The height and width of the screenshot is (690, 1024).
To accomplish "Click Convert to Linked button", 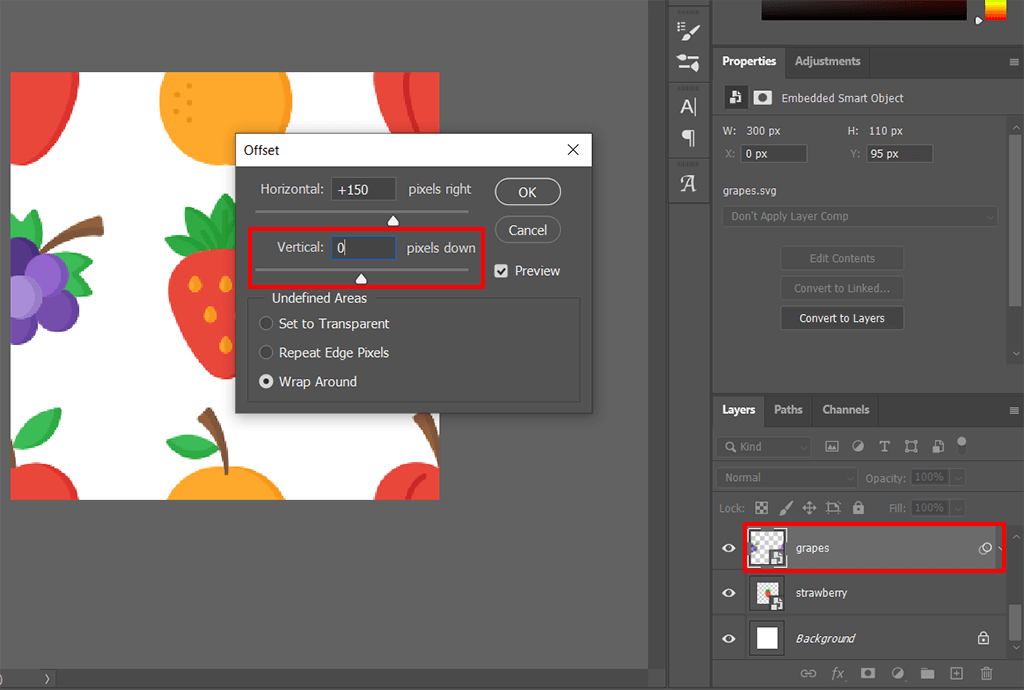I will click(x=842, y=288).
